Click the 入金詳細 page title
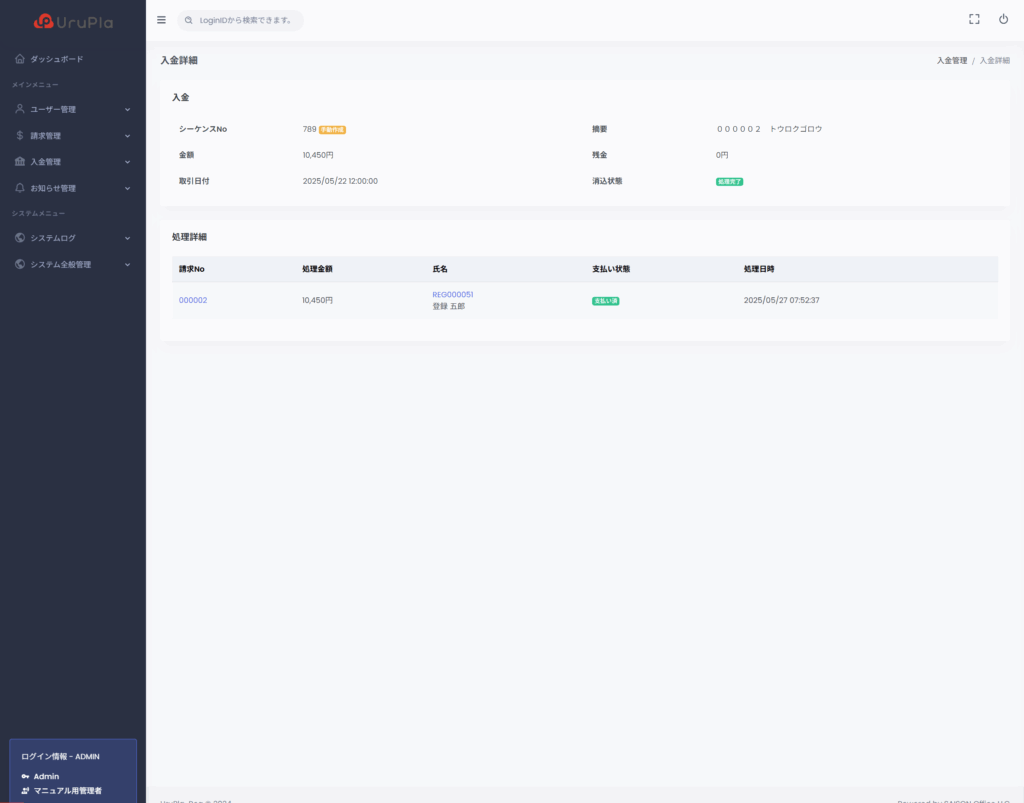Viewport: 1024px width, 803px height. [x=179, y=61]
